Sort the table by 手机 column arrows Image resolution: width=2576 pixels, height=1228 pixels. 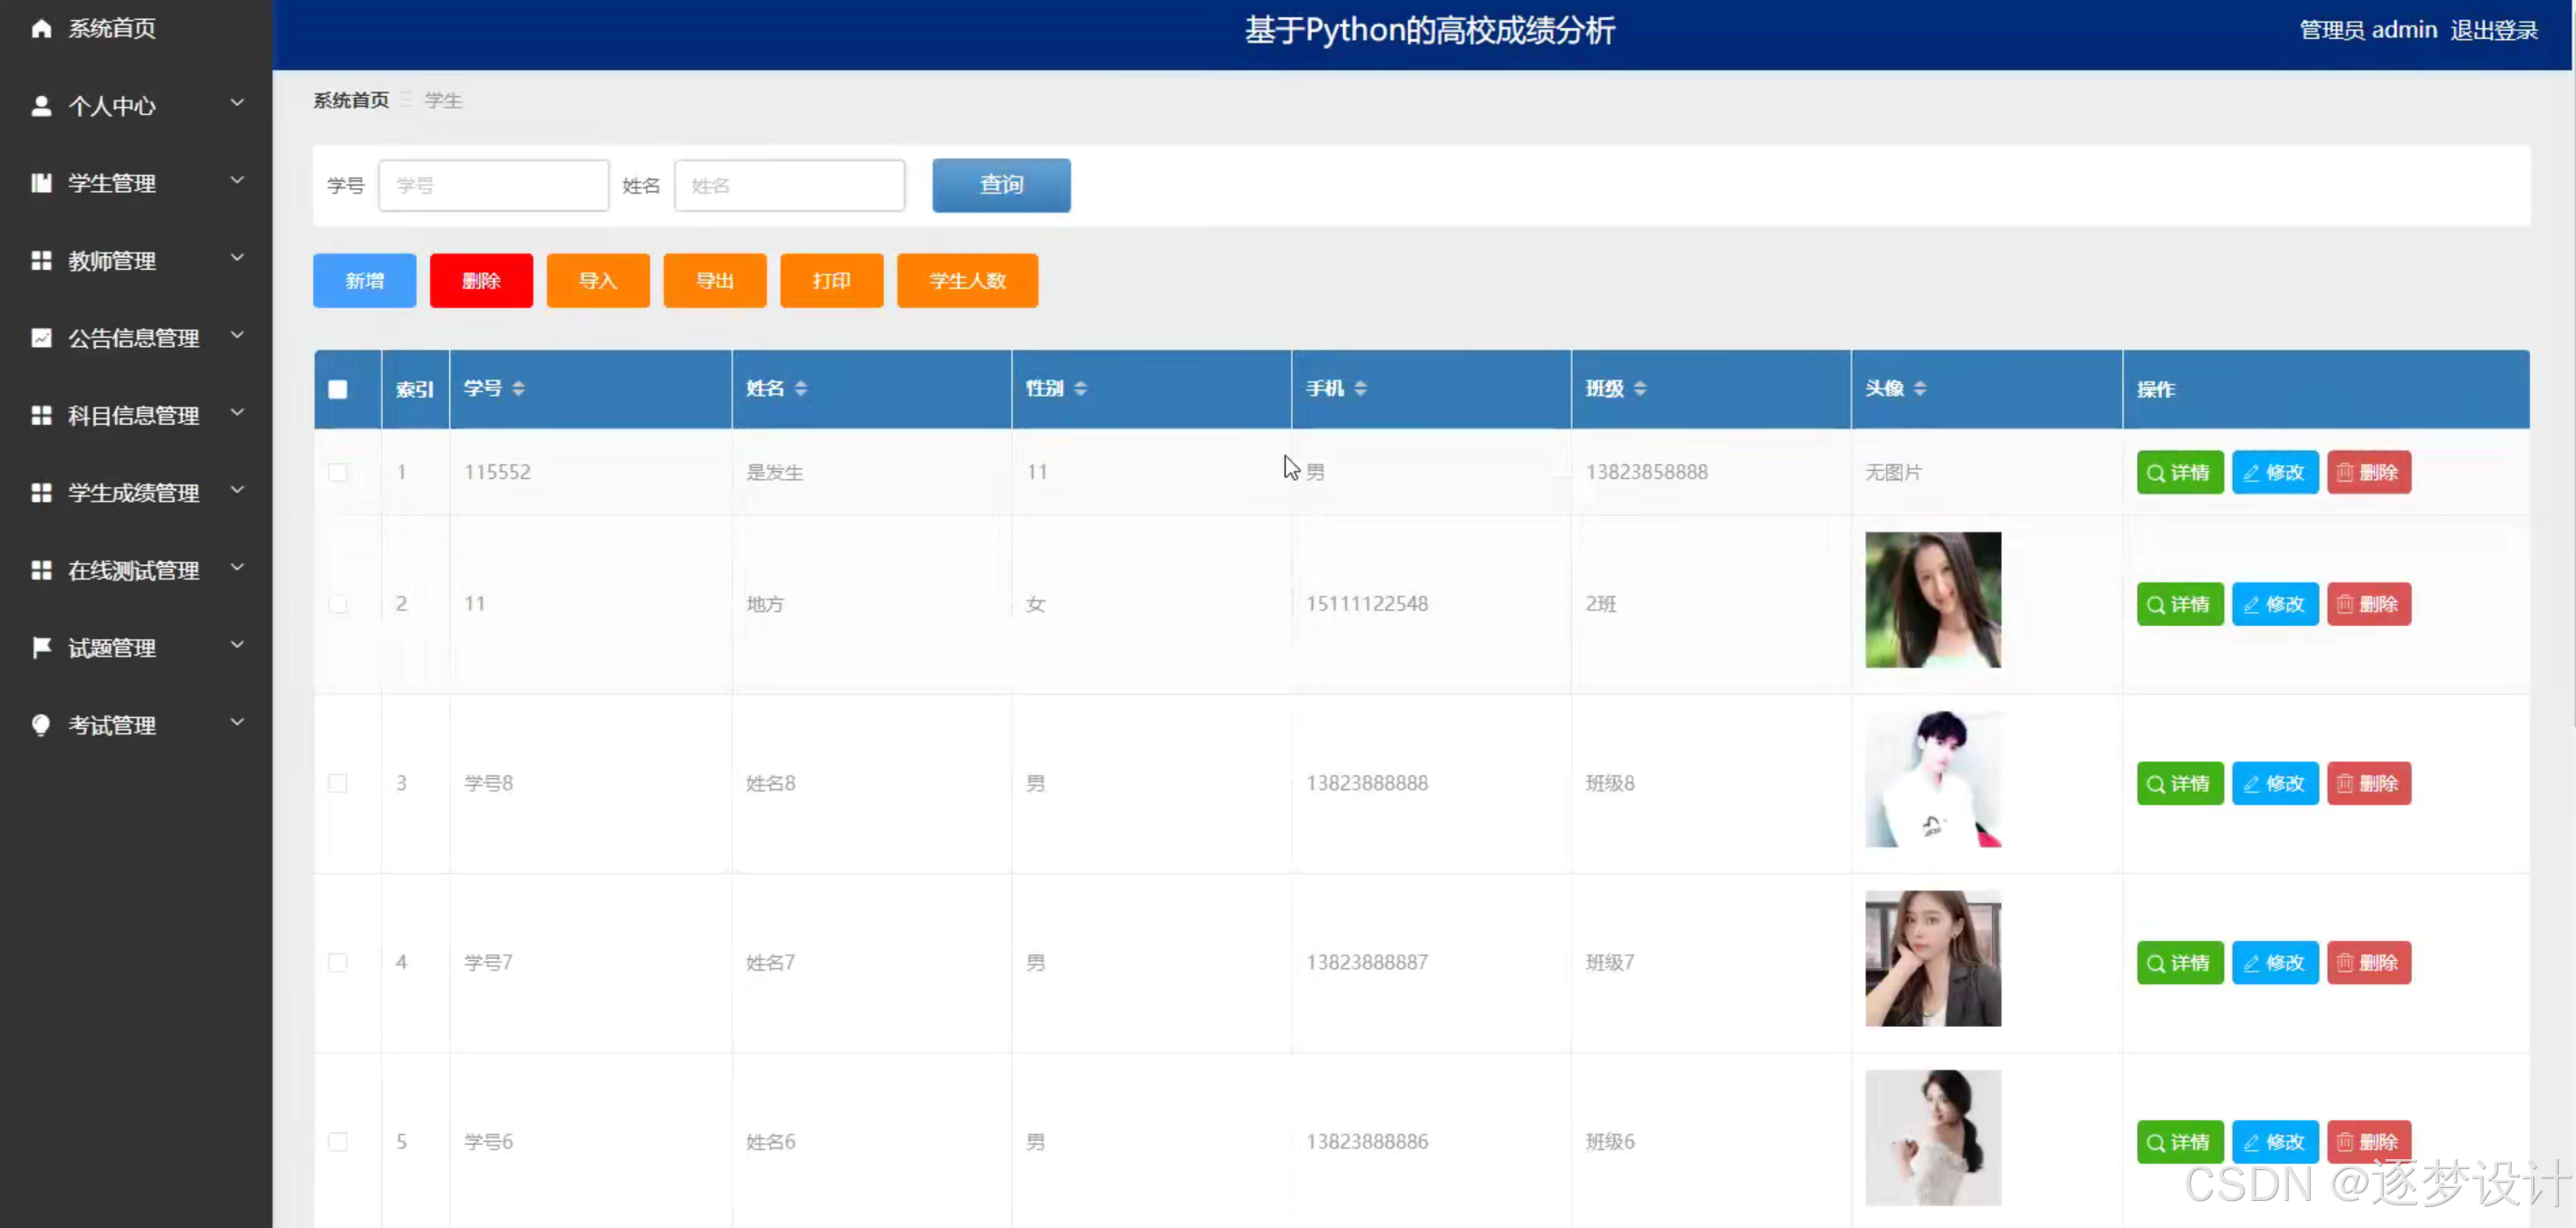click(1360, 389)
